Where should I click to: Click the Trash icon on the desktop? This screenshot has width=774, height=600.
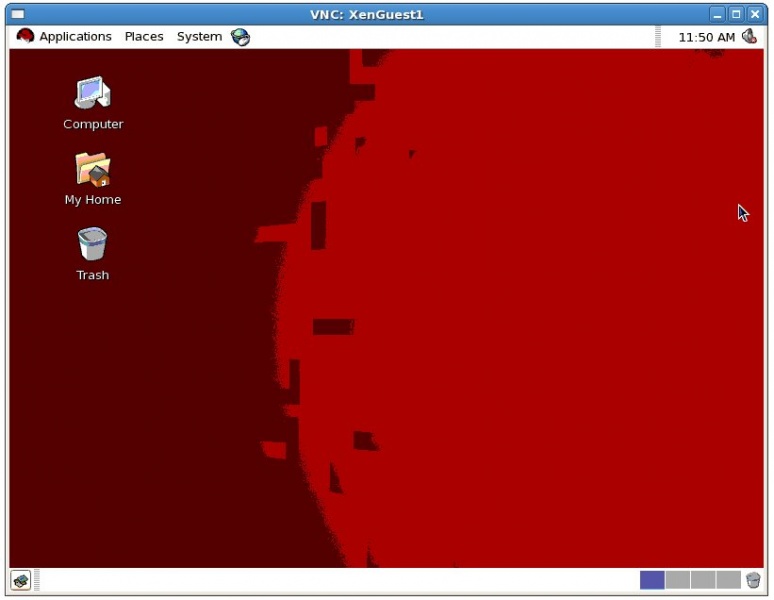(92, 244)
